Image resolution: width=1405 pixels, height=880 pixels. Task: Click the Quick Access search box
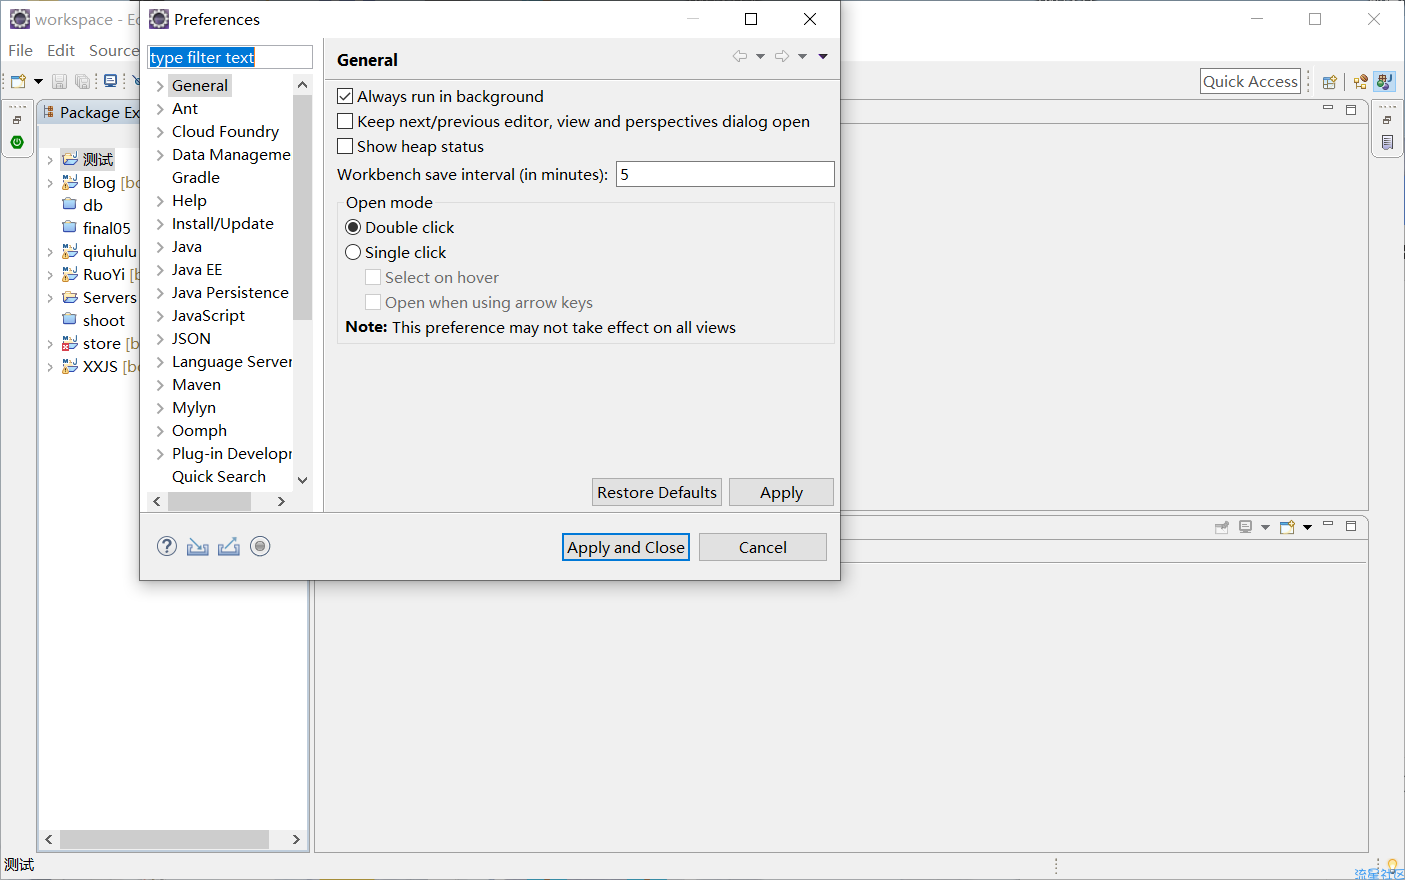(1250, 81)
